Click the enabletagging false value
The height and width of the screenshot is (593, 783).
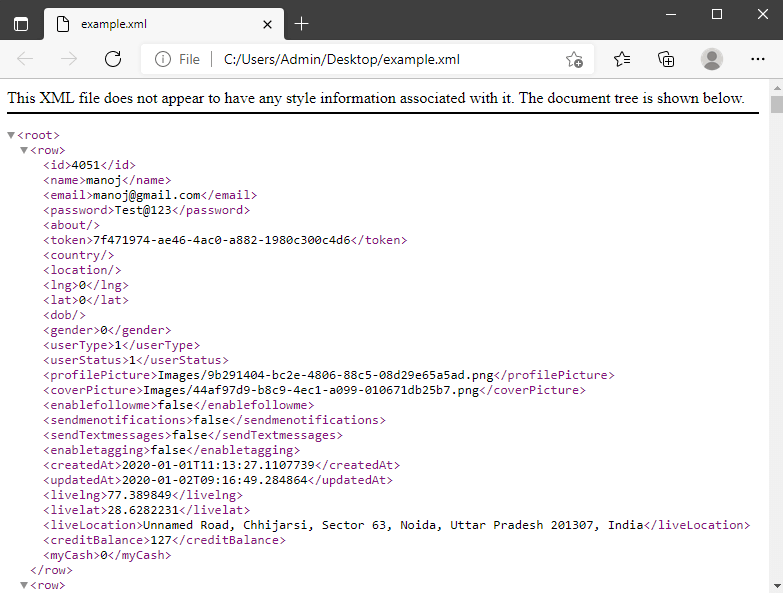pos(168,450)
